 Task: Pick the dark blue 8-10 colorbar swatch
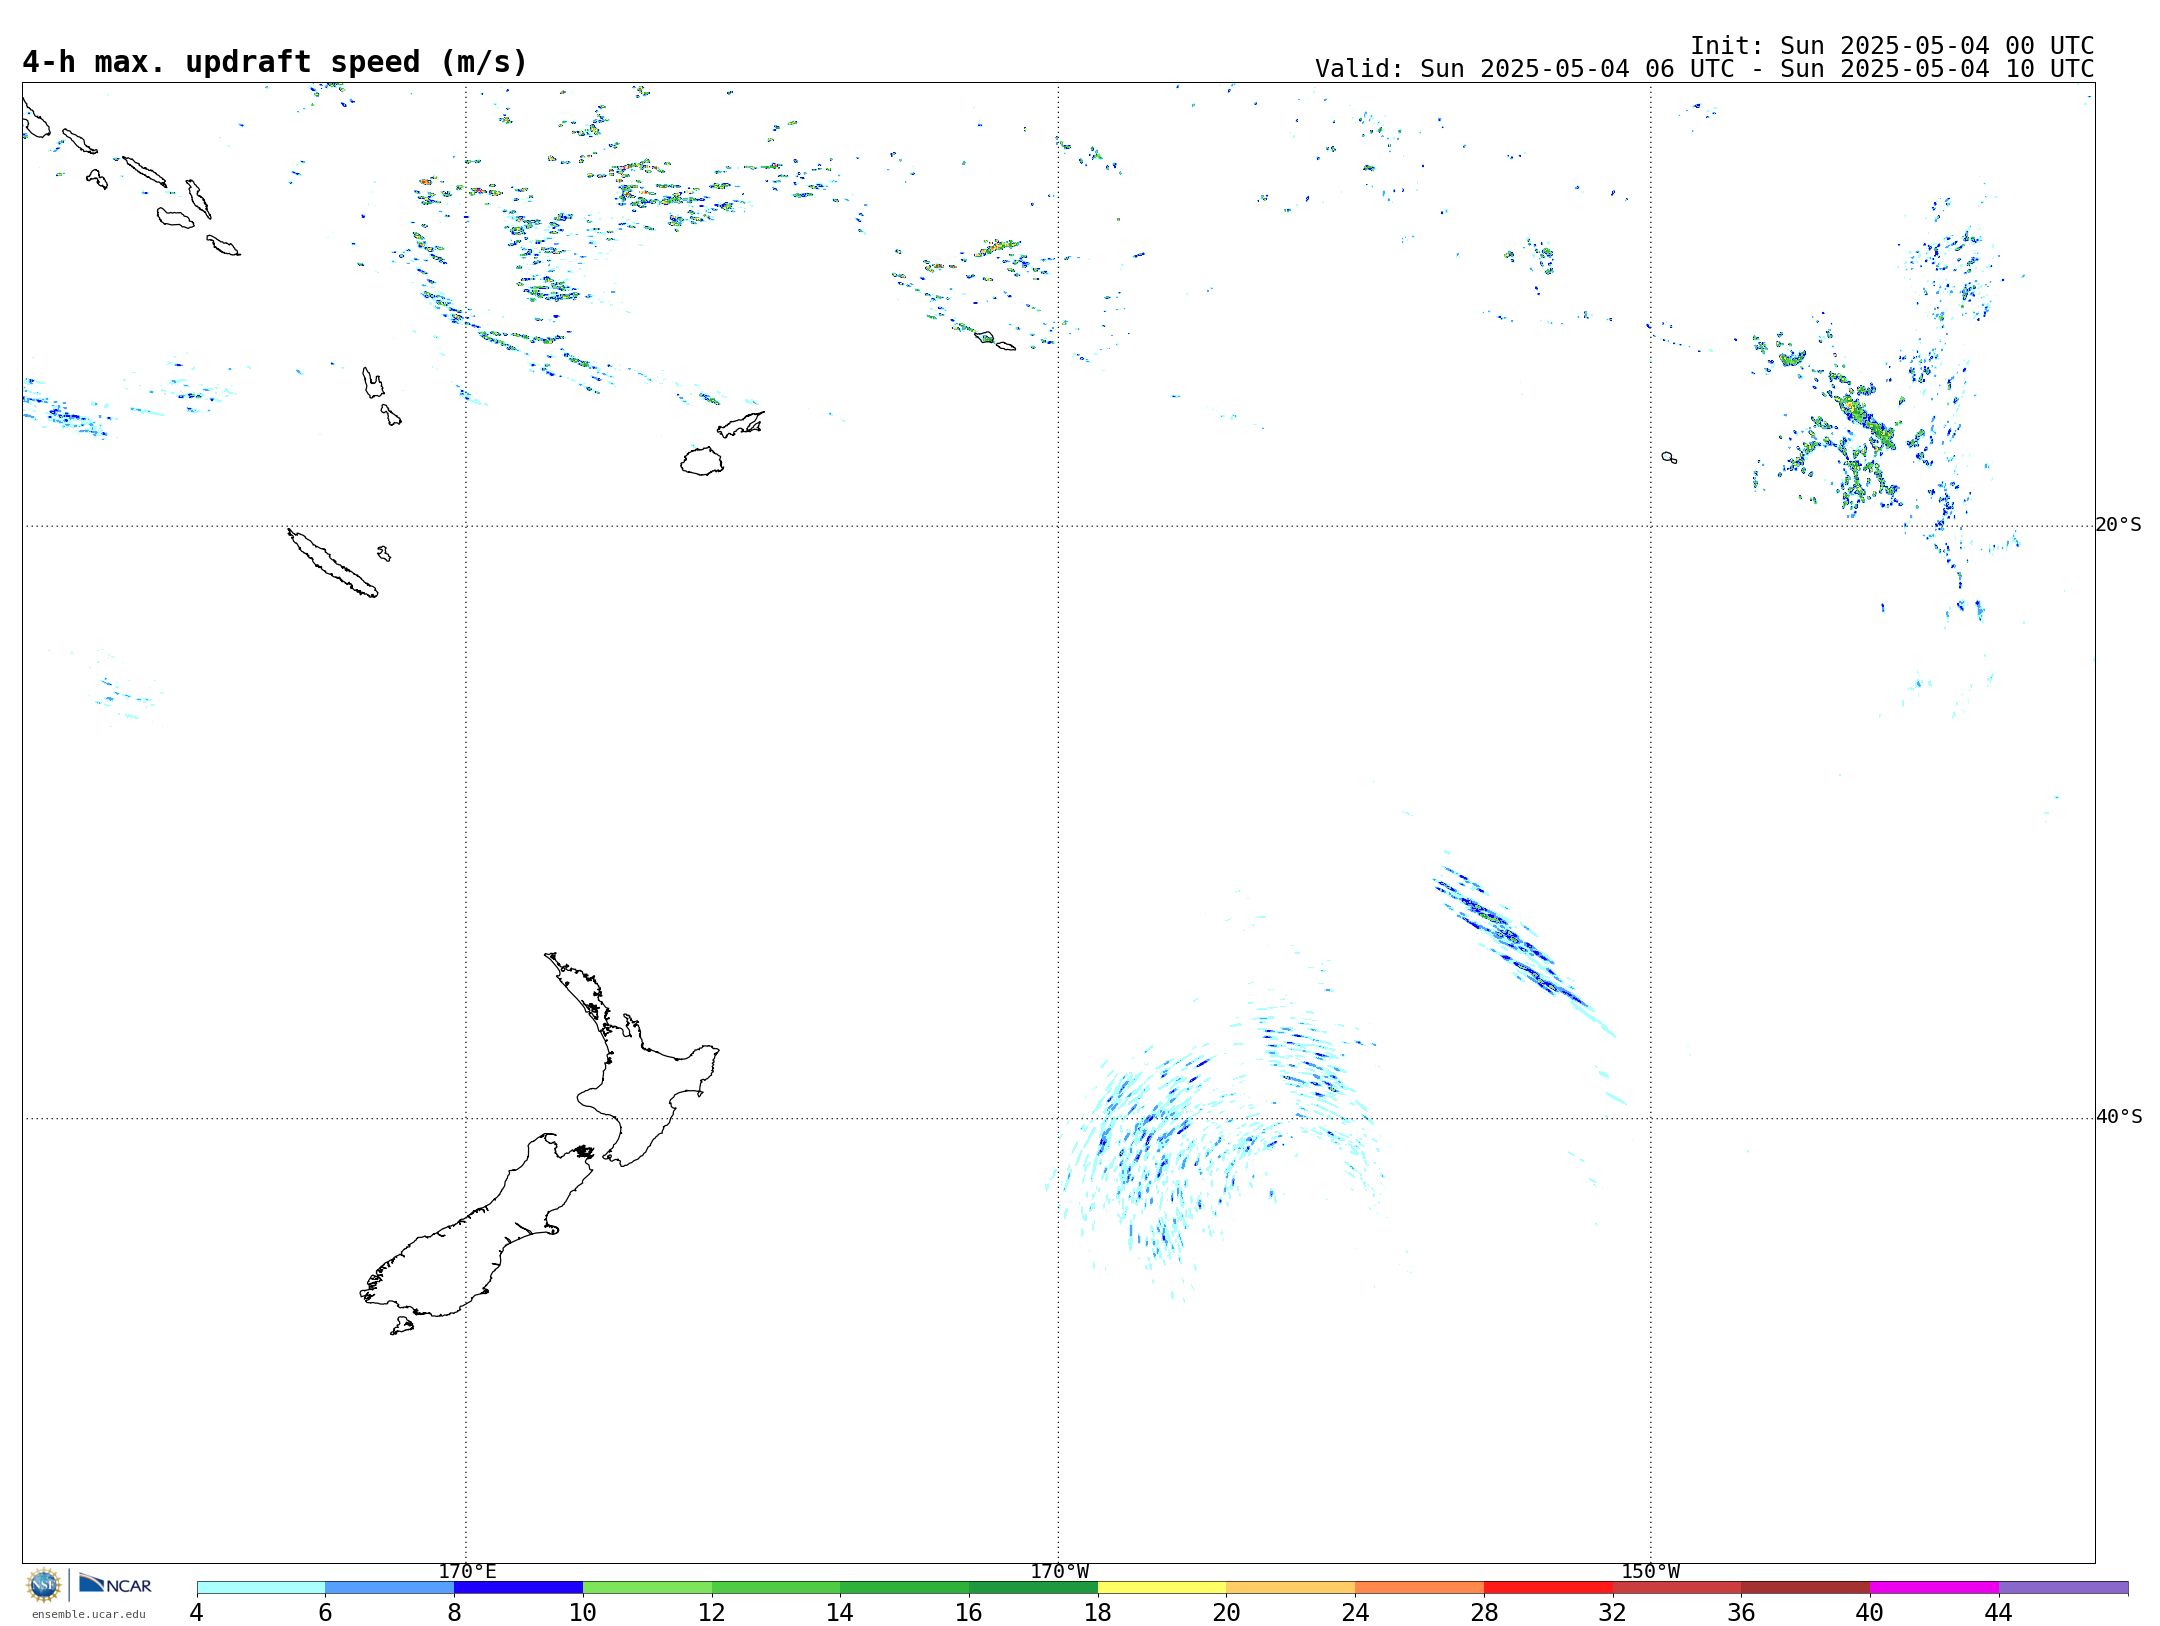[518, 1588]
